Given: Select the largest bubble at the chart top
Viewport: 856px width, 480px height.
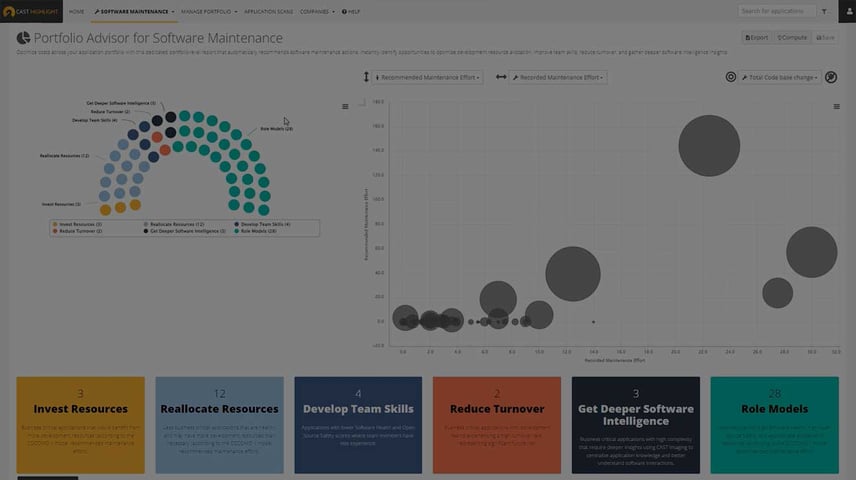Looking at the screenshot, I should click(709, 145).
